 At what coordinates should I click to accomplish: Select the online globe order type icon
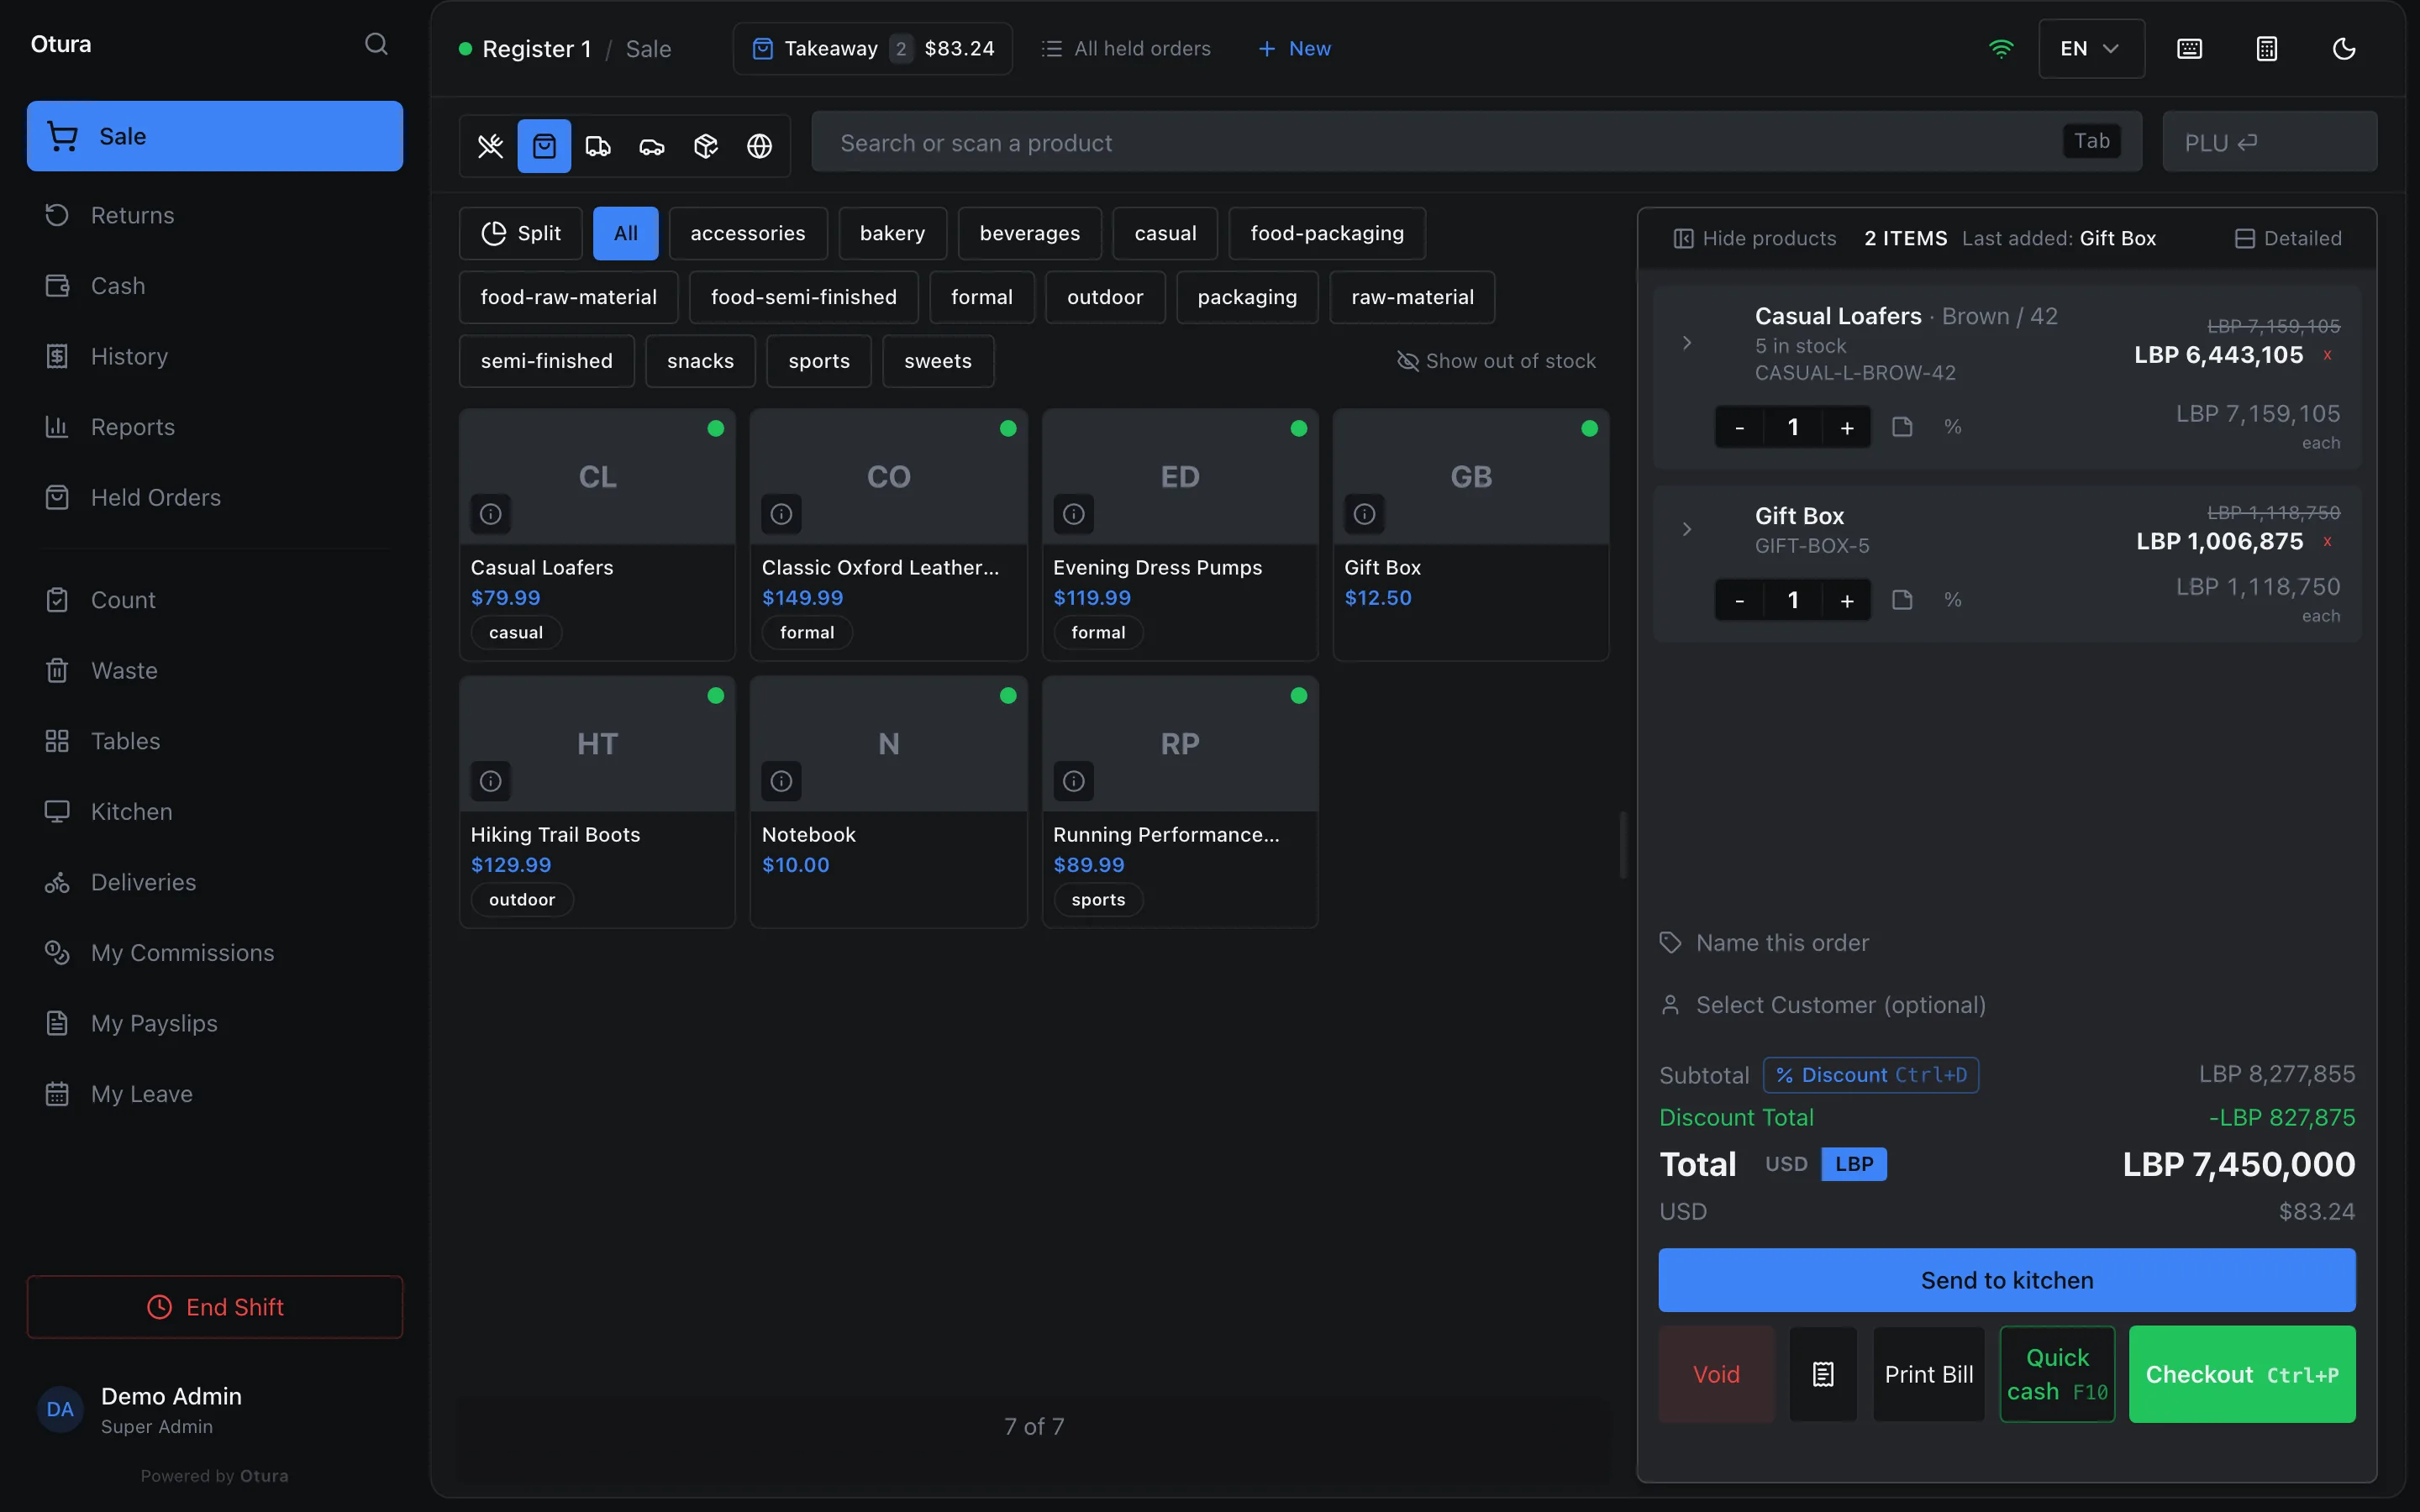[x=760, y=146]
